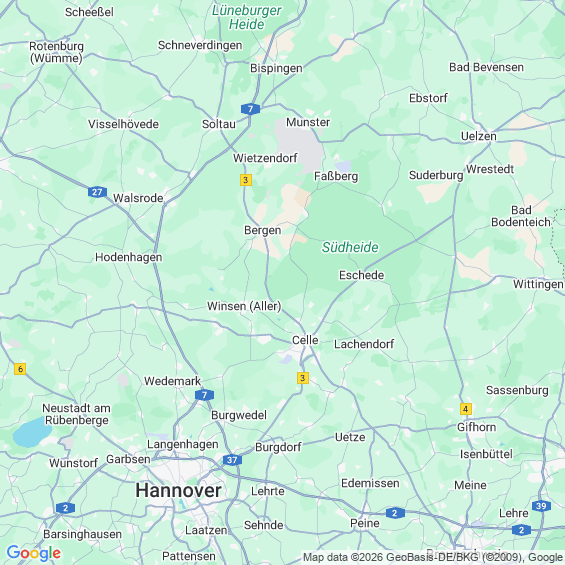Click the A7 shield near Wedemark
565x565 pixels.
(204, 395)
